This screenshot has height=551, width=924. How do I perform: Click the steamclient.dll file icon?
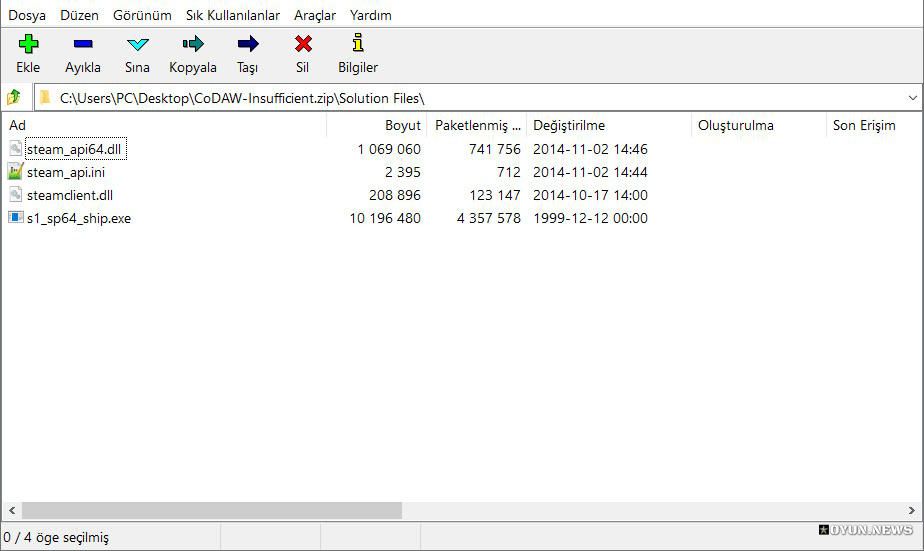(x=16, y=194)
